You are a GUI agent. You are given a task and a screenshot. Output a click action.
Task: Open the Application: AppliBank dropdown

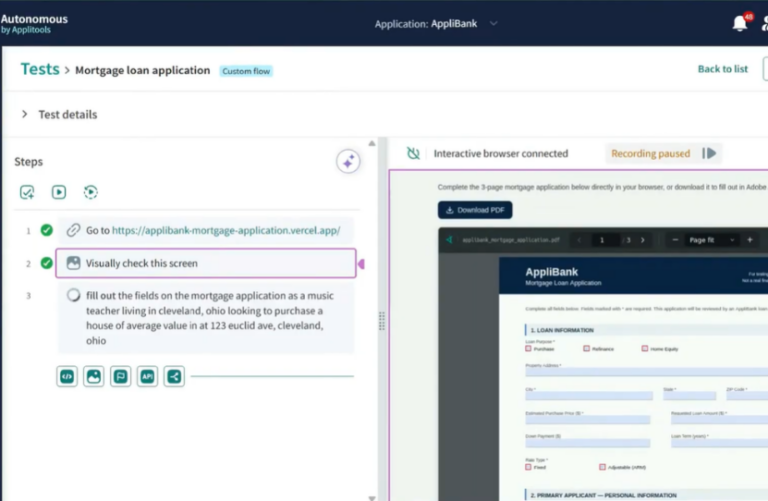436,24
